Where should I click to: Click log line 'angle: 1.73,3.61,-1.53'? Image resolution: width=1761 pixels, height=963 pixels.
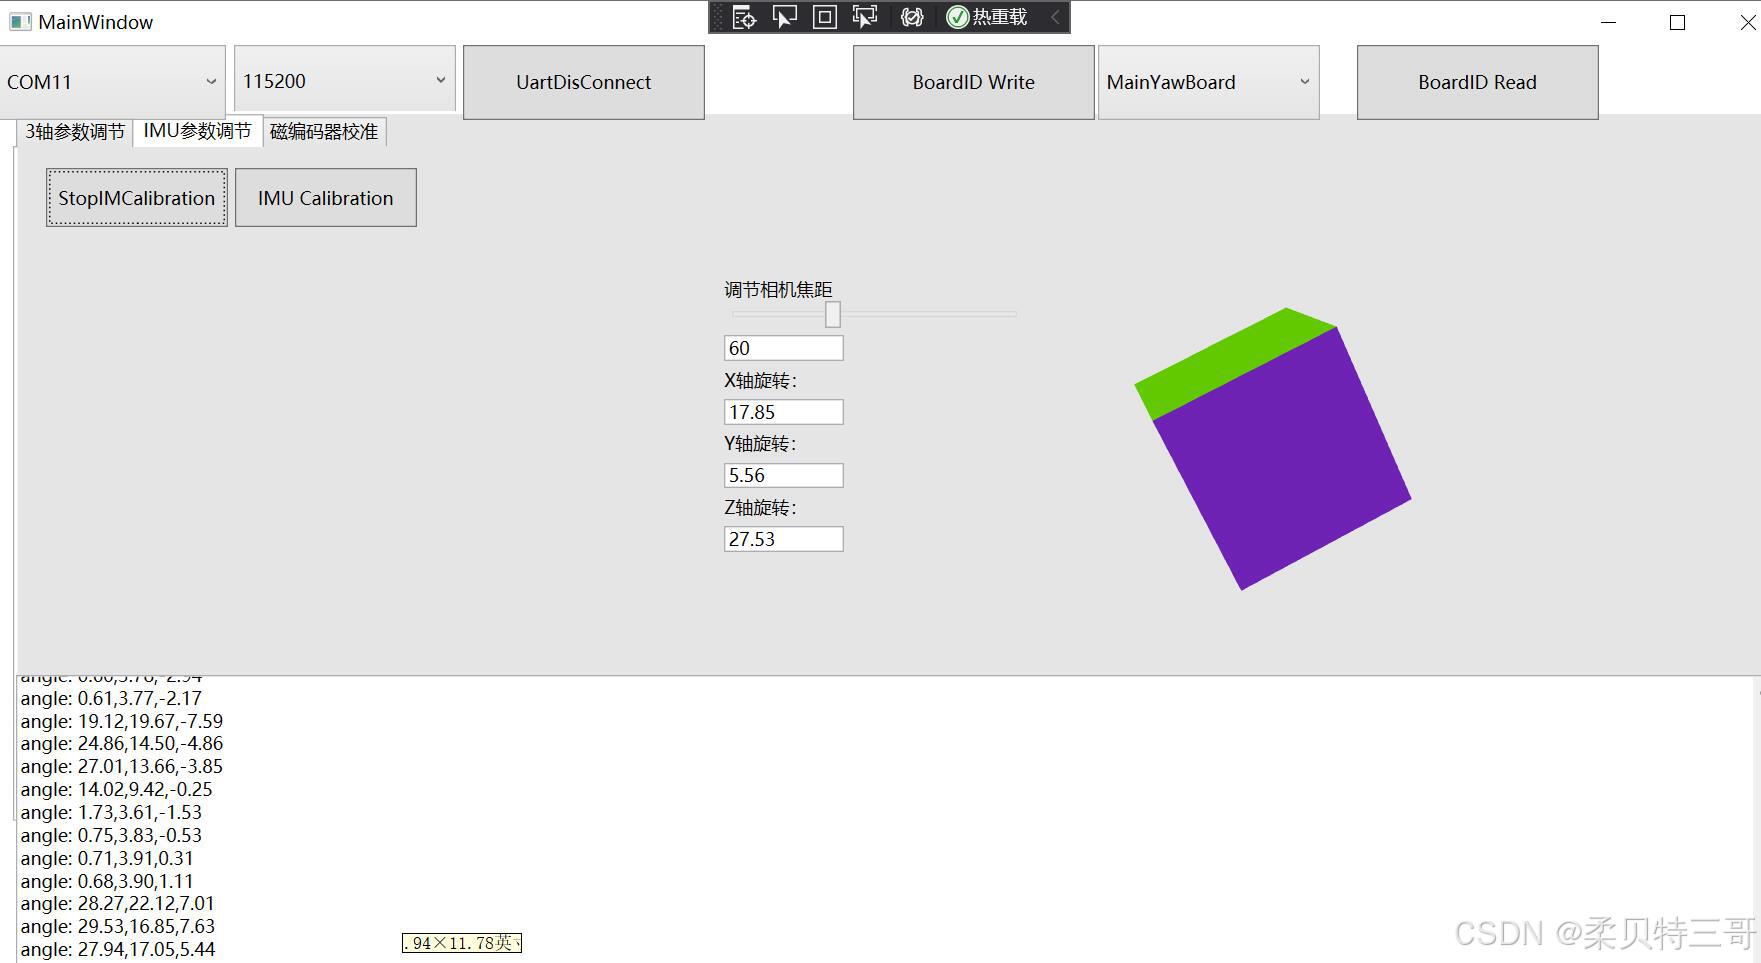111,812
